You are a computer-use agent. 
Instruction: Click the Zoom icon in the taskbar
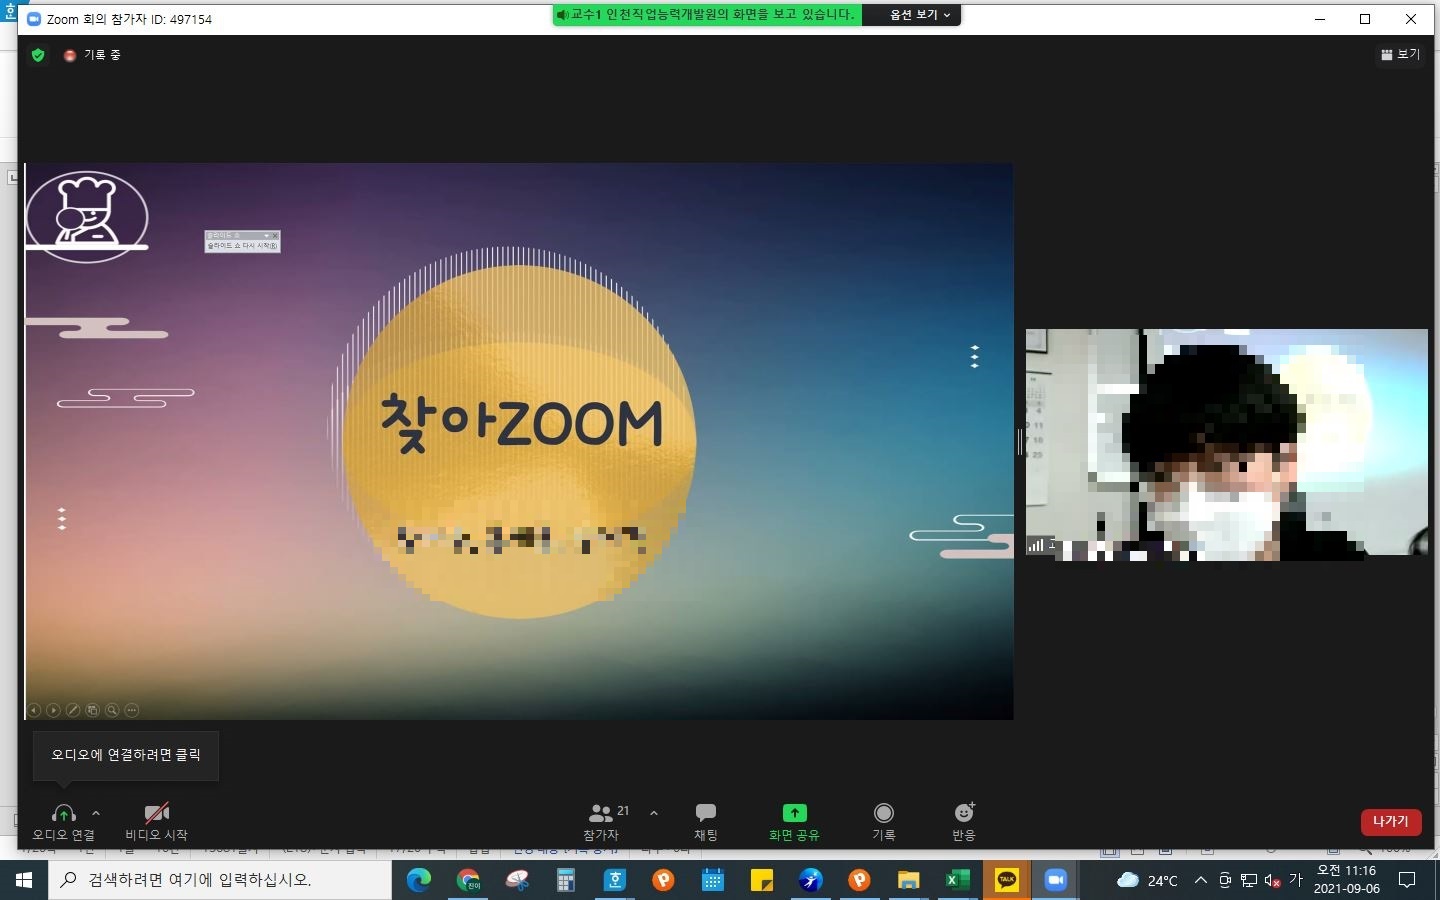tap(1055, 880)
